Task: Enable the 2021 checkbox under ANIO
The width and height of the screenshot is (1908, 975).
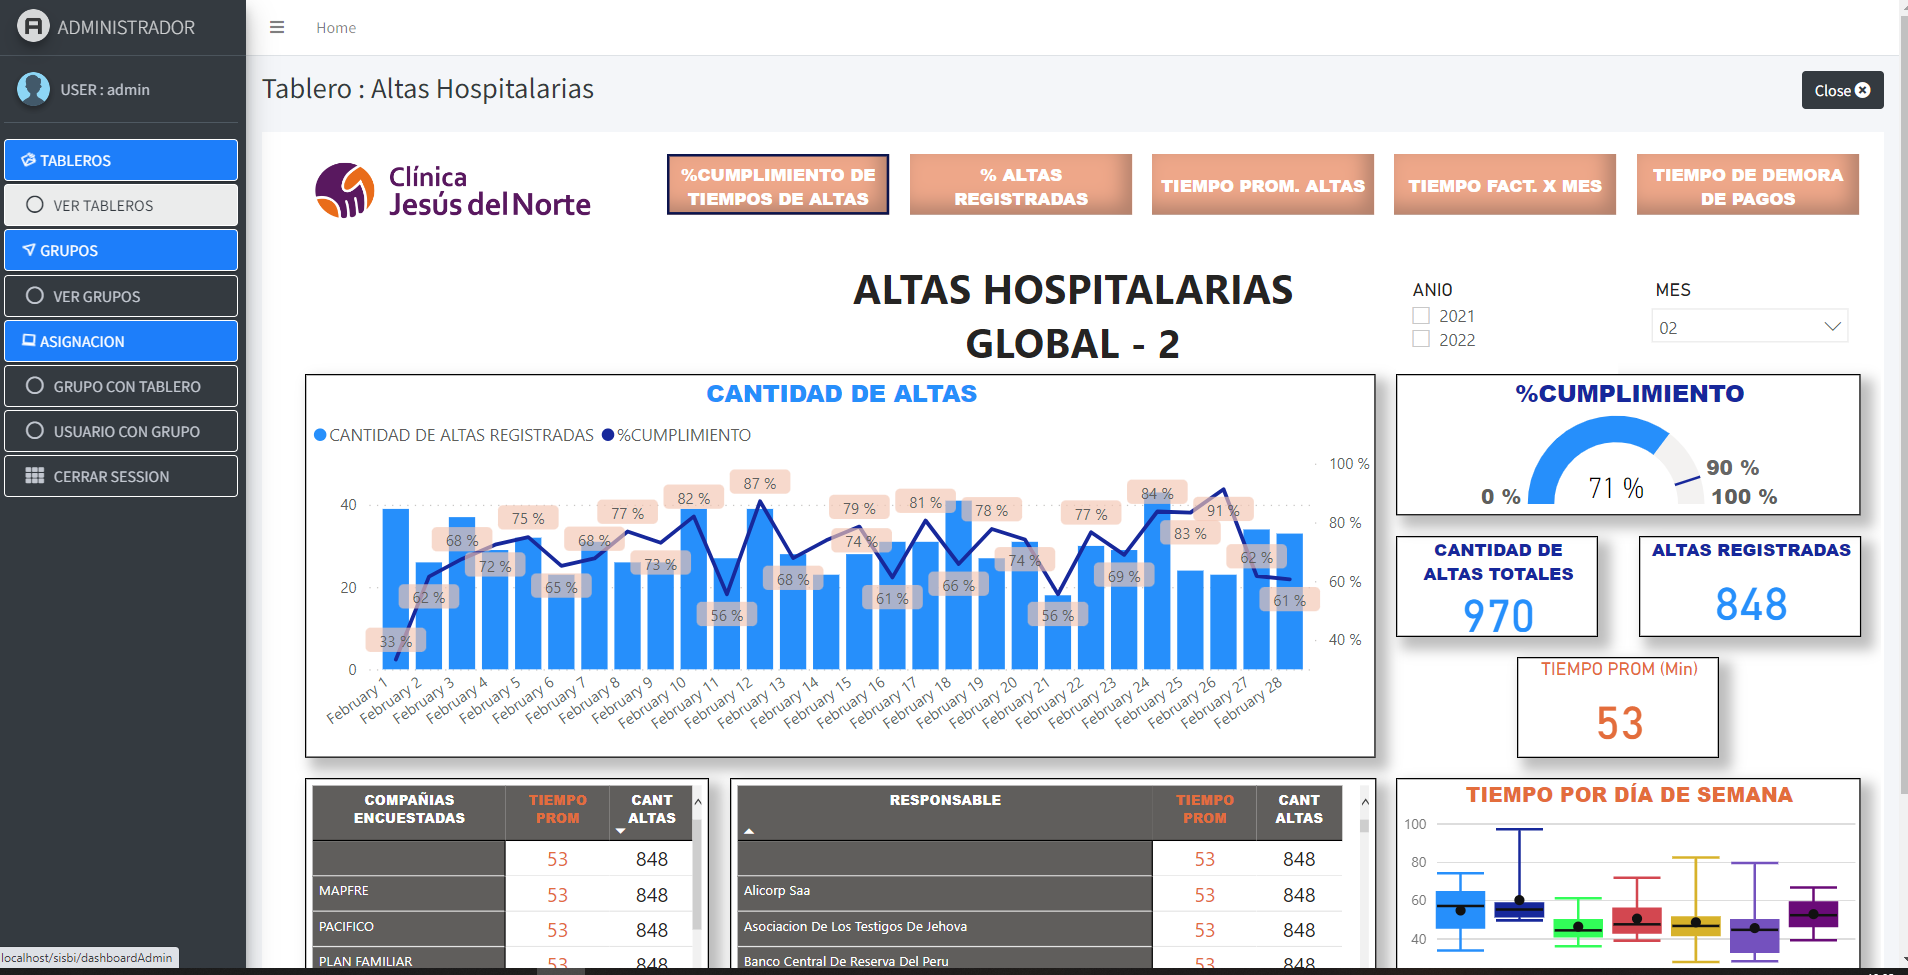Action: pyautogui.click(x=1420, y=315)
